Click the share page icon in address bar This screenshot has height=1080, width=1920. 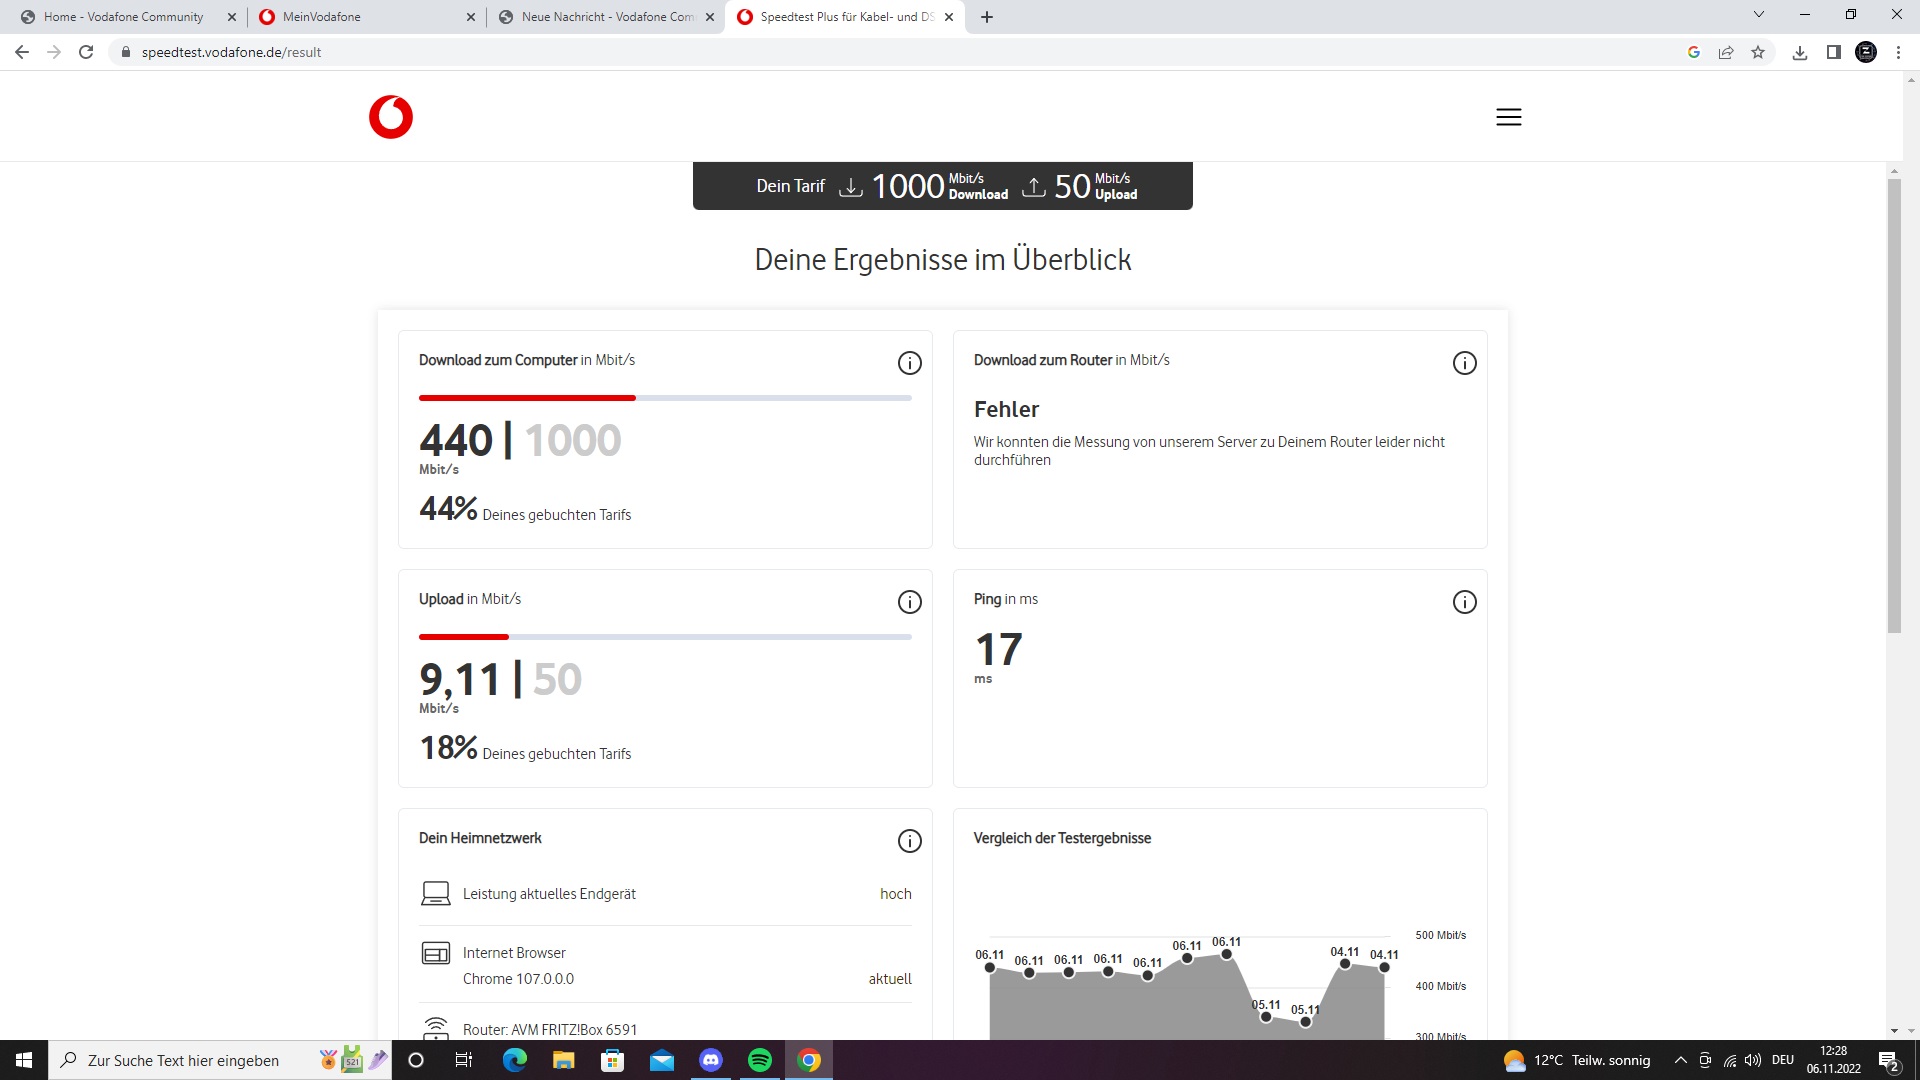coord(1726,52)
